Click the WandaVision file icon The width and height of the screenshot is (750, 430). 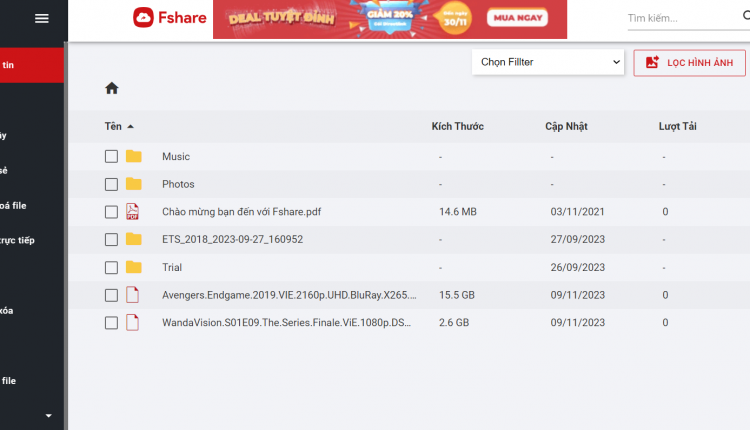(132, 322)
